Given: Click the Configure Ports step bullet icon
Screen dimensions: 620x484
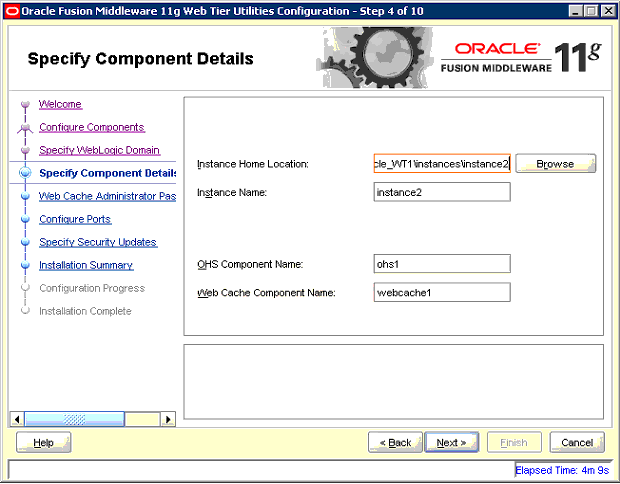Looking at the screenshot, I should 25,219.
